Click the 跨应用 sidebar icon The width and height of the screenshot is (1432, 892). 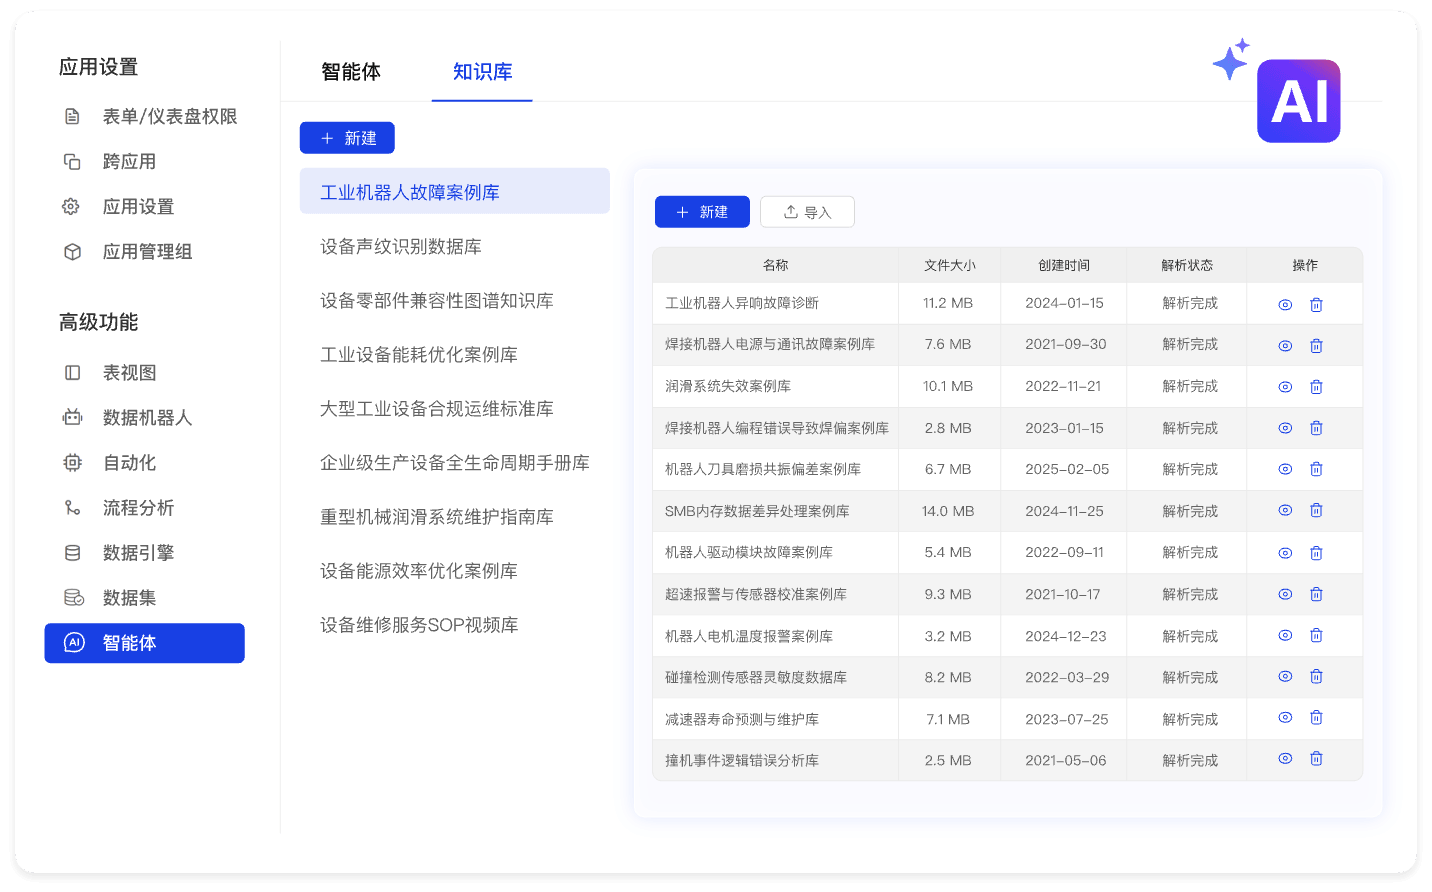coord(71,161)
